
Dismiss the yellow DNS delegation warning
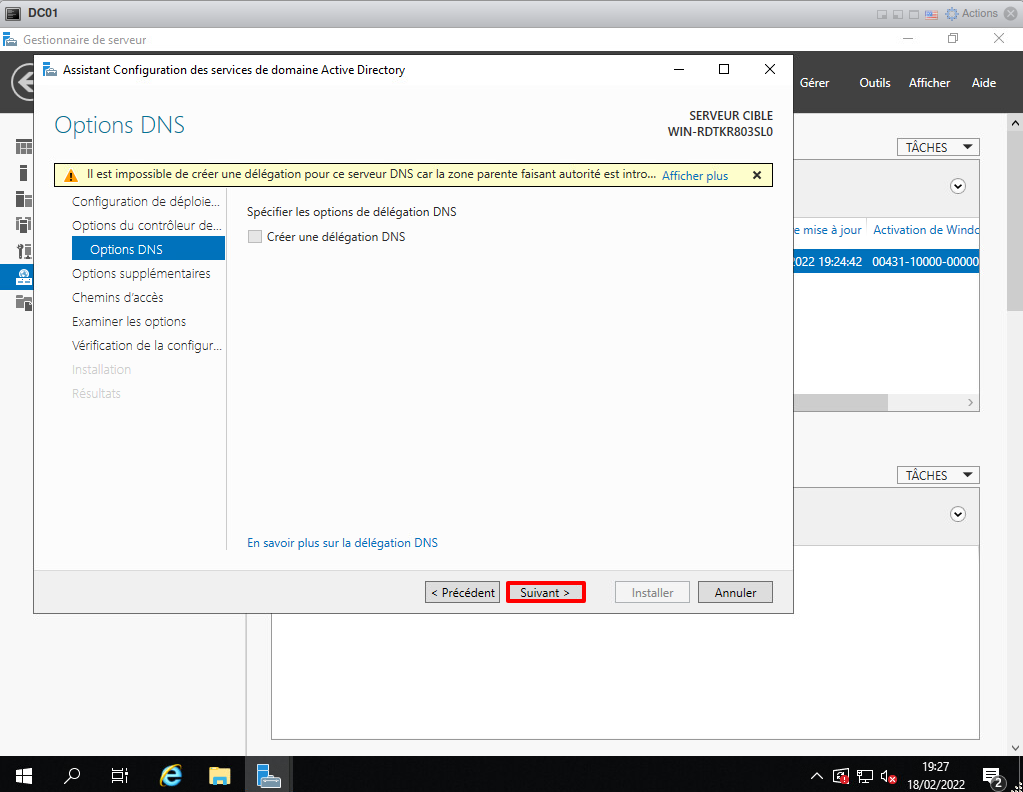[757, 175]
